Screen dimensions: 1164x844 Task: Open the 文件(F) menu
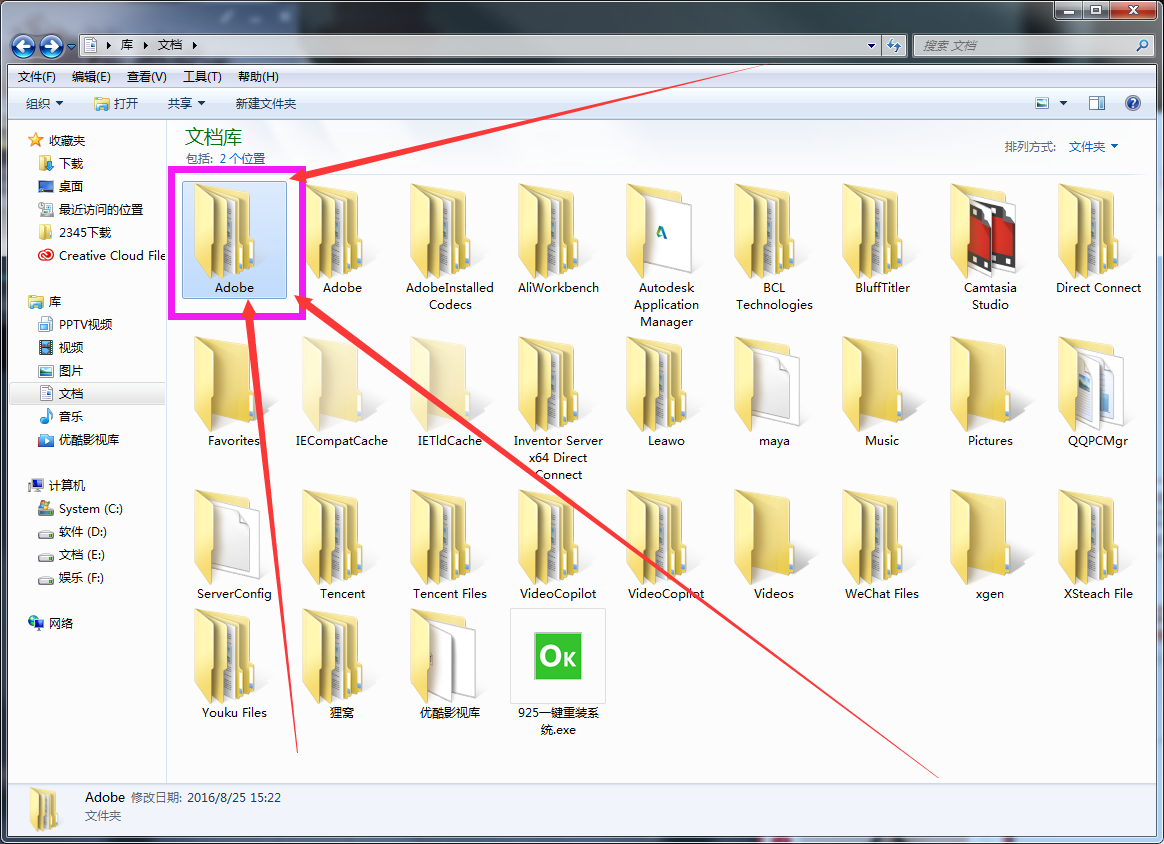point(37,77)
